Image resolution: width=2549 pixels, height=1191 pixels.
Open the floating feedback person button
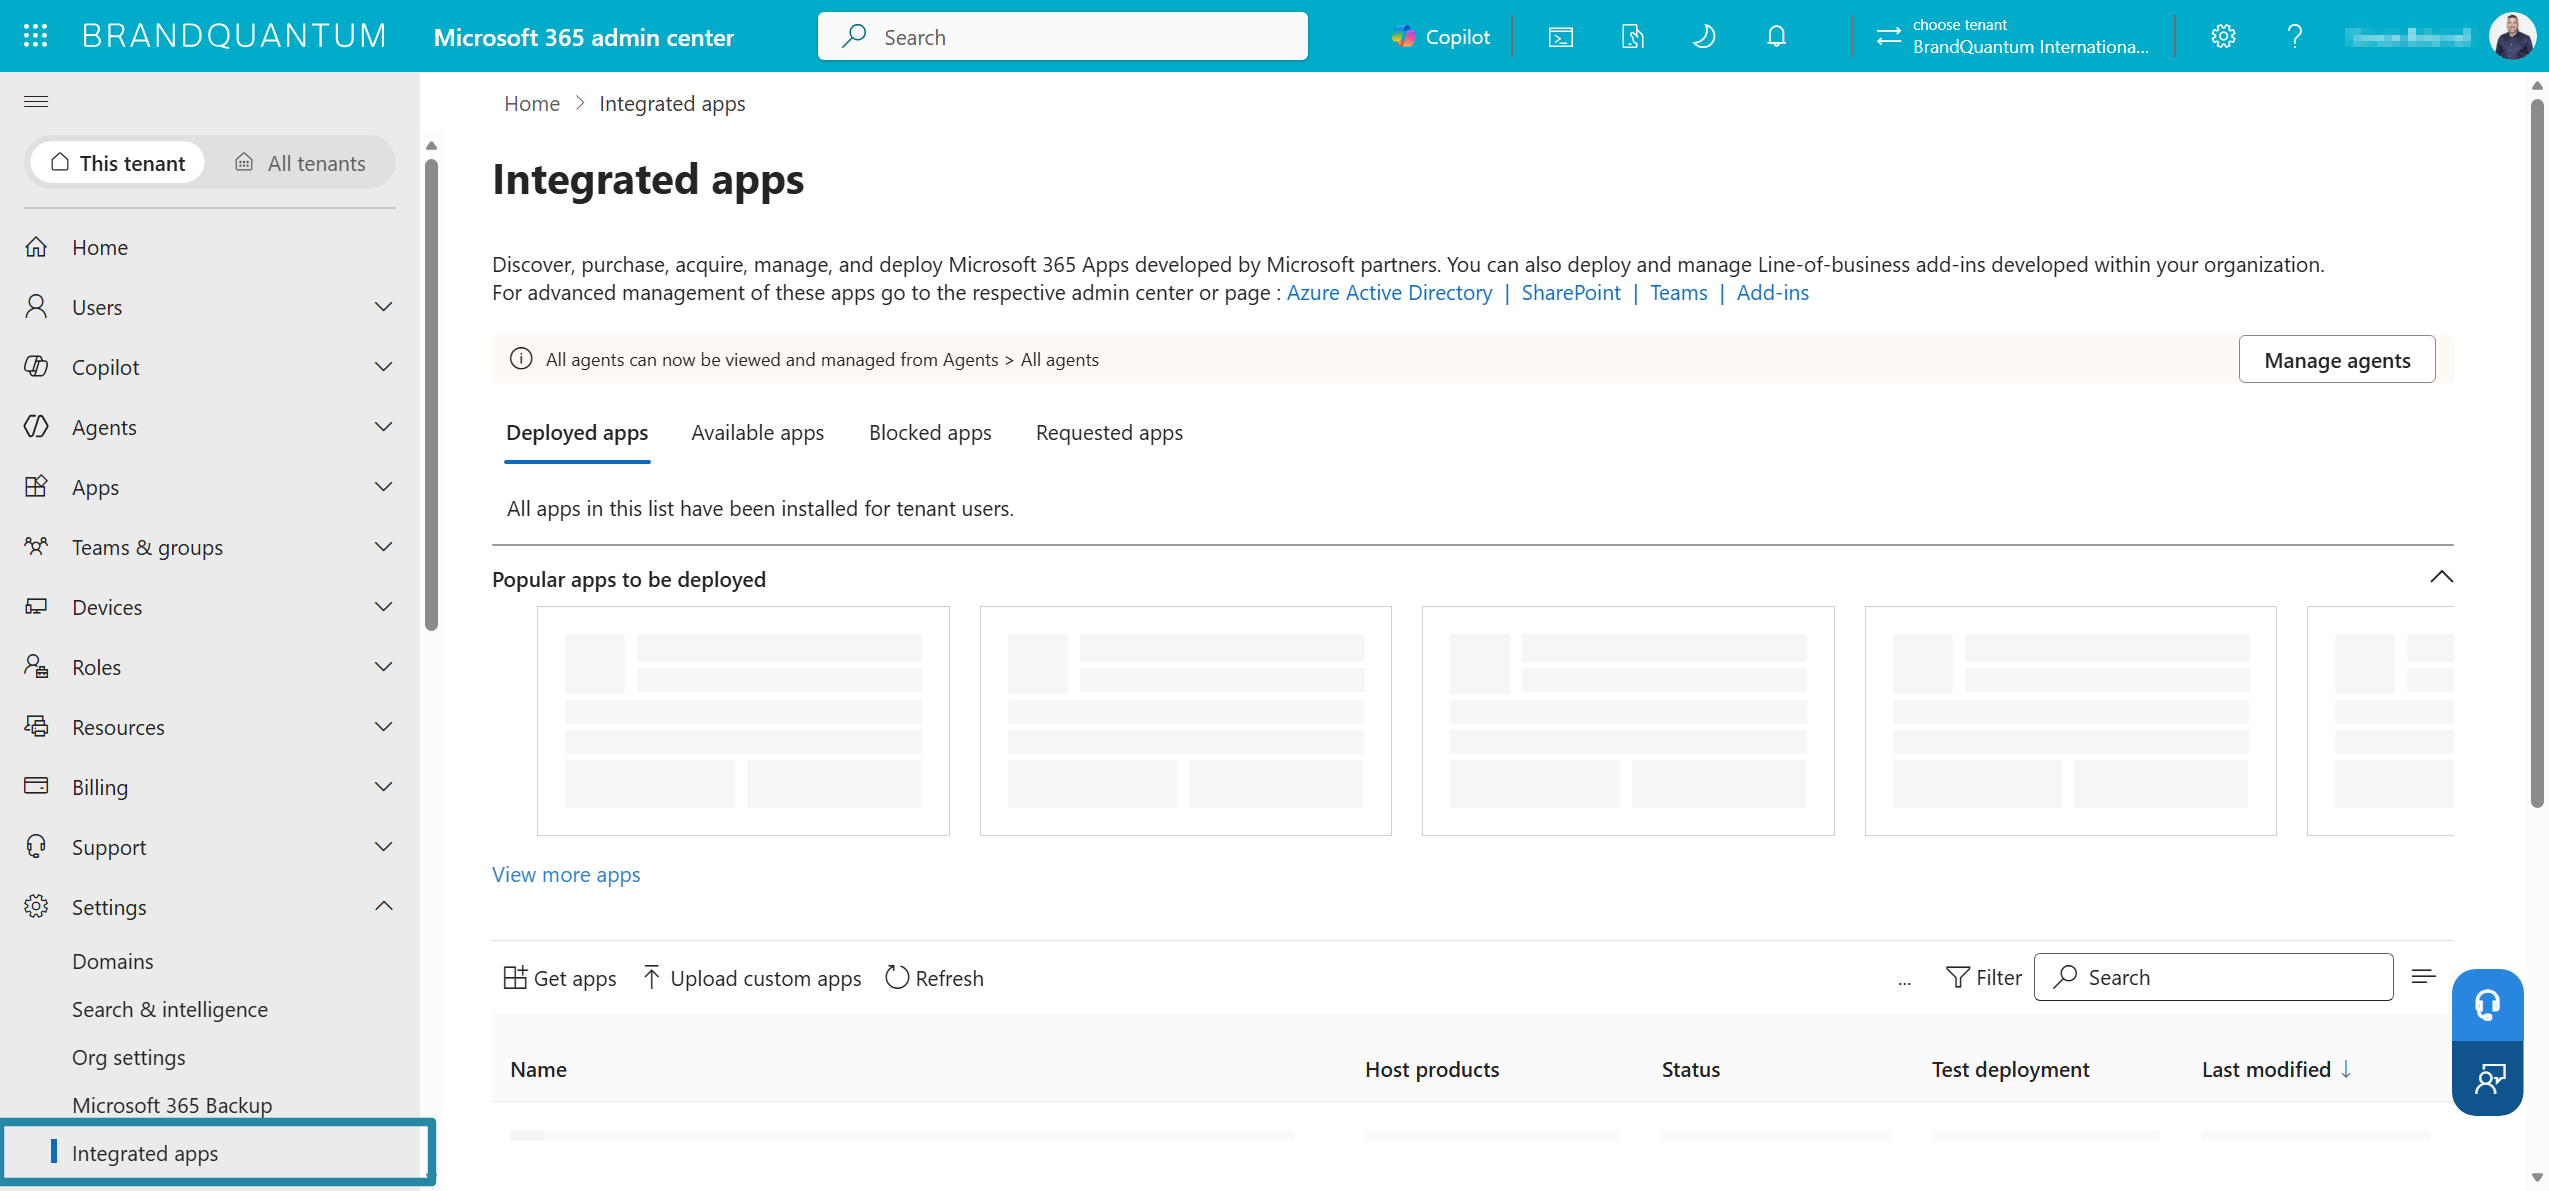(2487, 1079)
